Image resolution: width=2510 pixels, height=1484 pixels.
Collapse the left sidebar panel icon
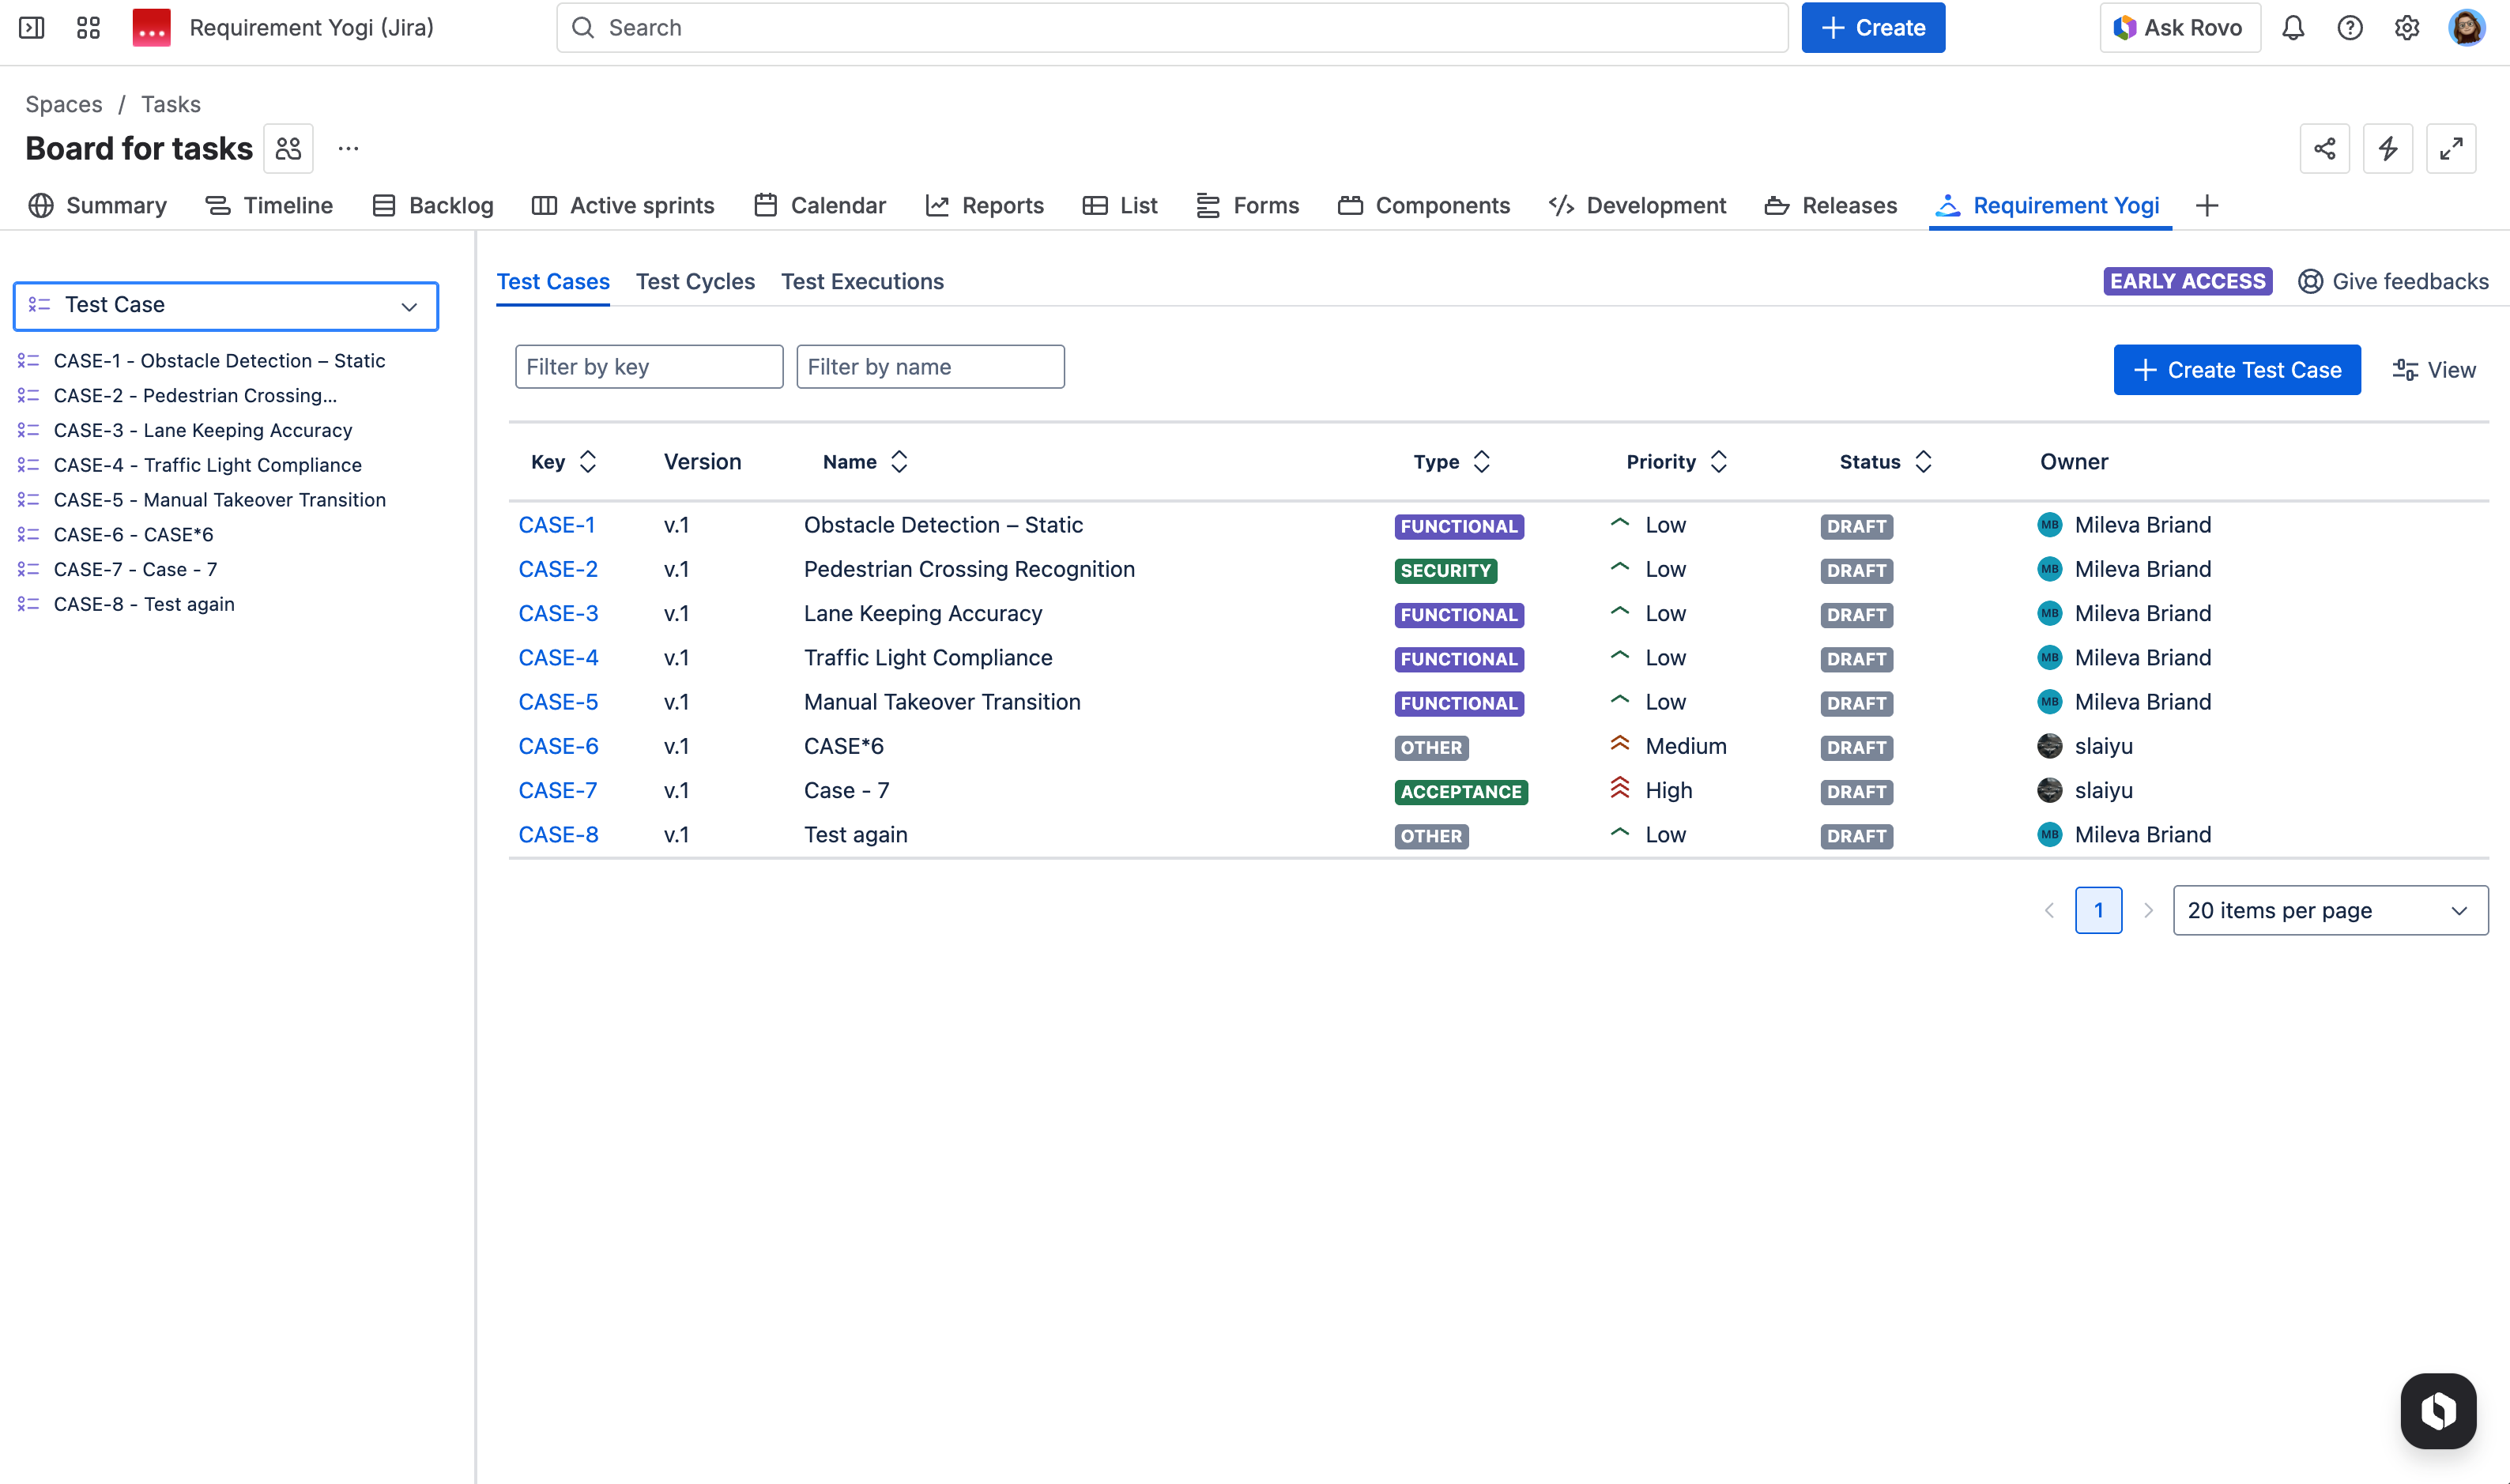tap(32, 28)
